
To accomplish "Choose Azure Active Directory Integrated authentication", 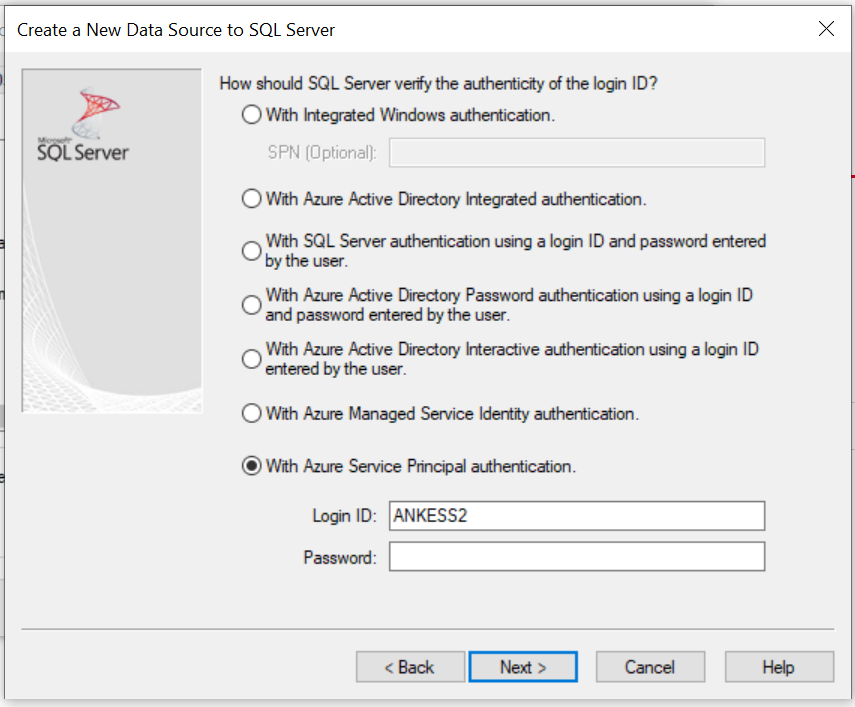I will 252,199.
